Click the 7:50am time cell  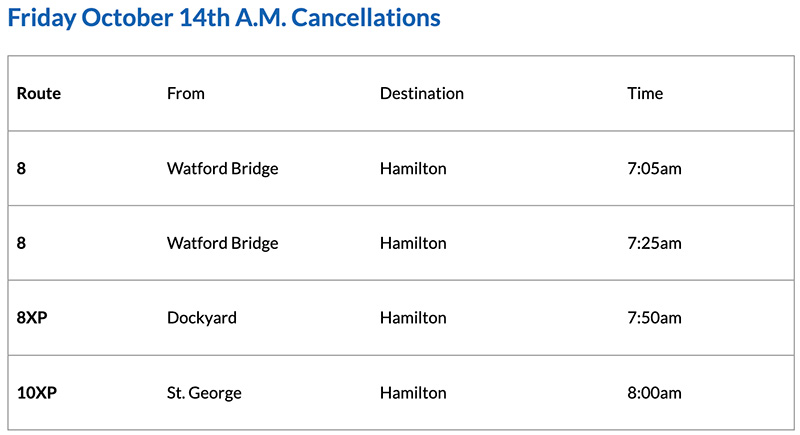coord(654,318)
